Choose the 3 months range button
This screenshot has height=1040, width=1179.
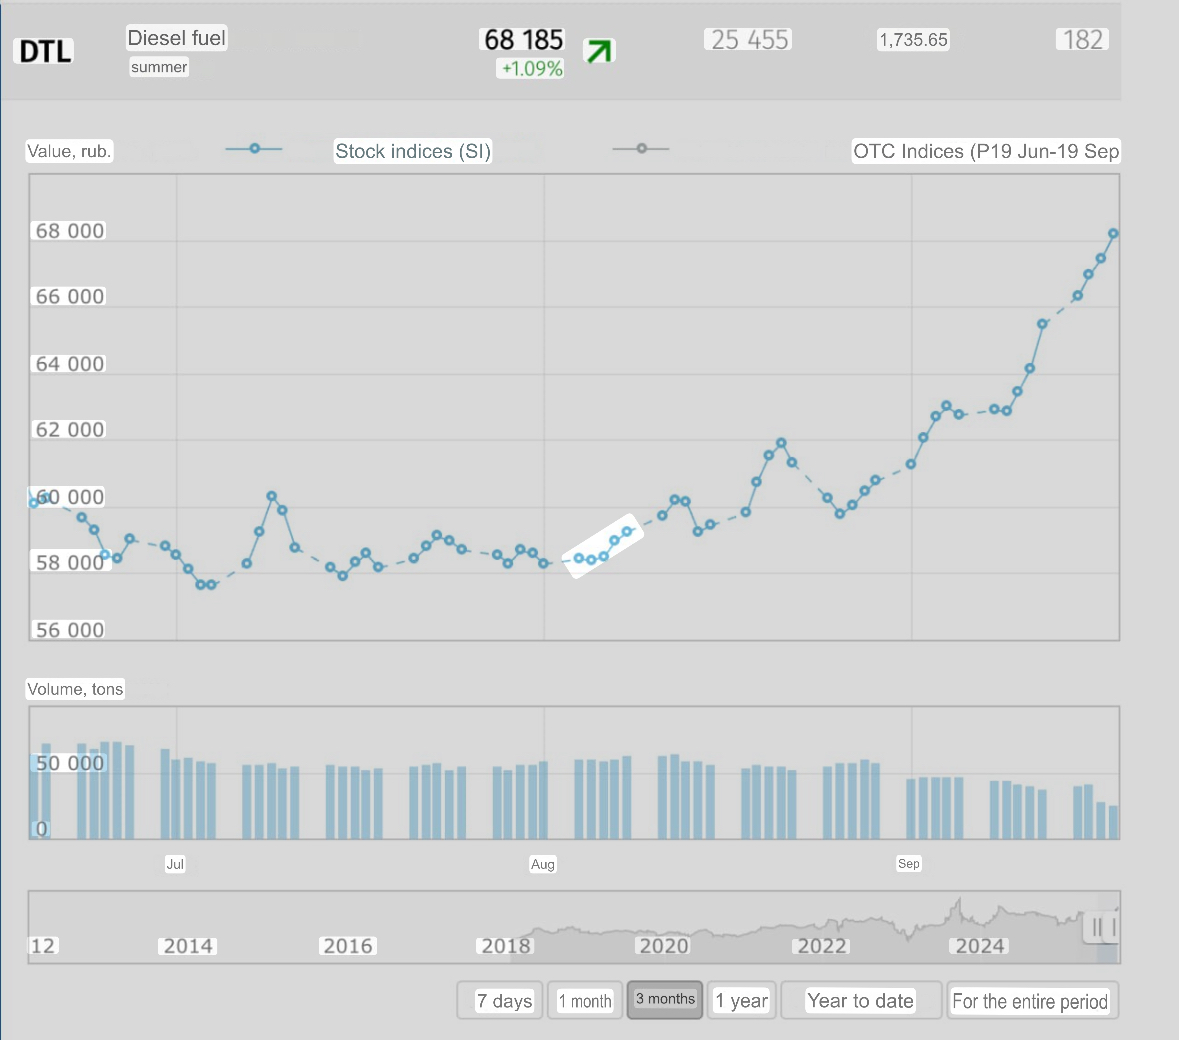[x=665, y=999]
